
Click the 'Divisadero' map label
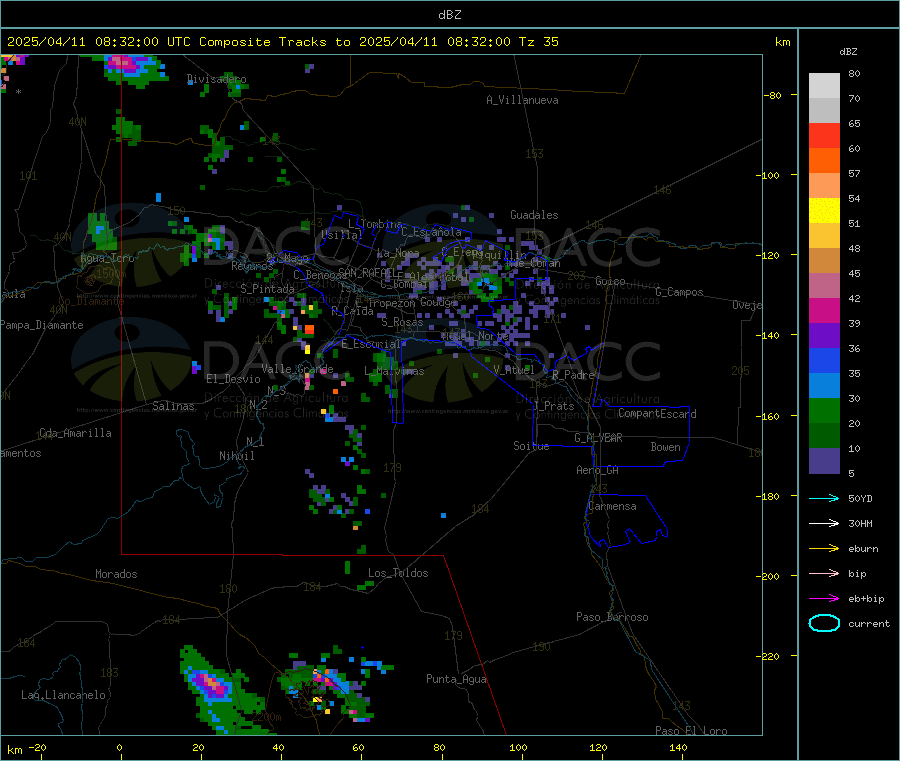[x=217, y=79]
